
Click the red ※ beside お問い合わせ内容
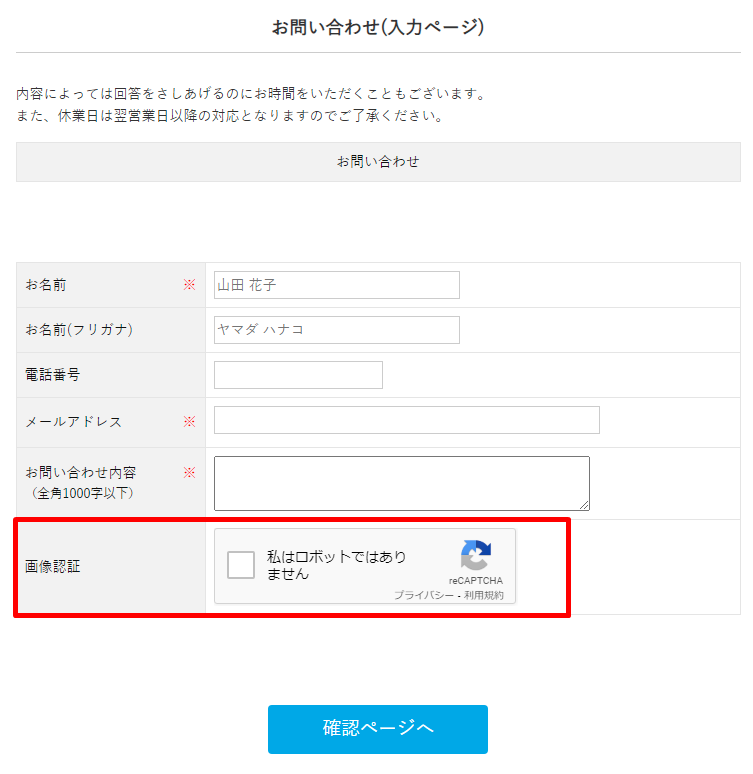coord(189,472)
